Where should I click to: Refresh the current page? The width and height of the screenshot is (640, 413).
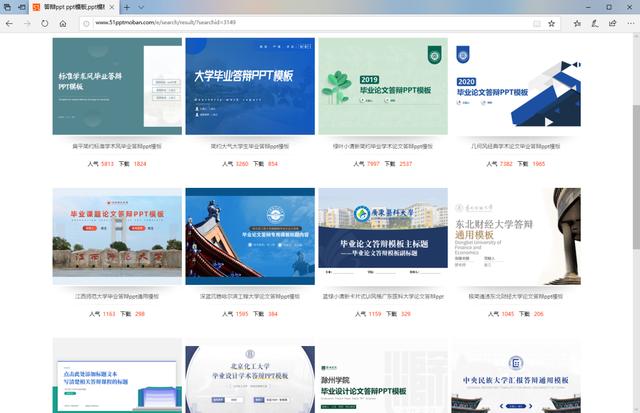45,22
